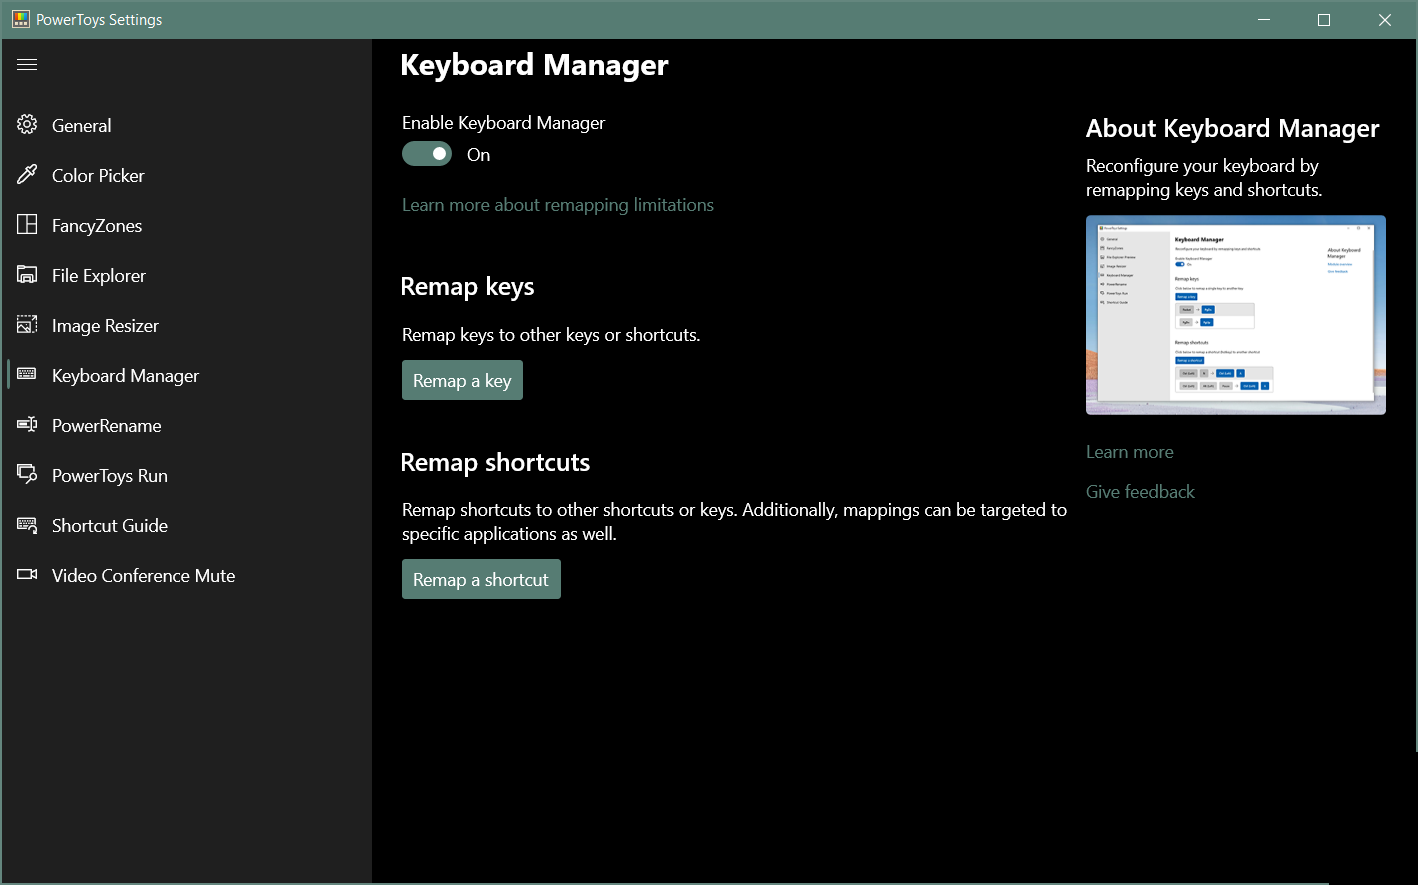This screenshot has width=1418, height=885.
Task: Open the FancyZones layout icon
Action: [27, 225]
